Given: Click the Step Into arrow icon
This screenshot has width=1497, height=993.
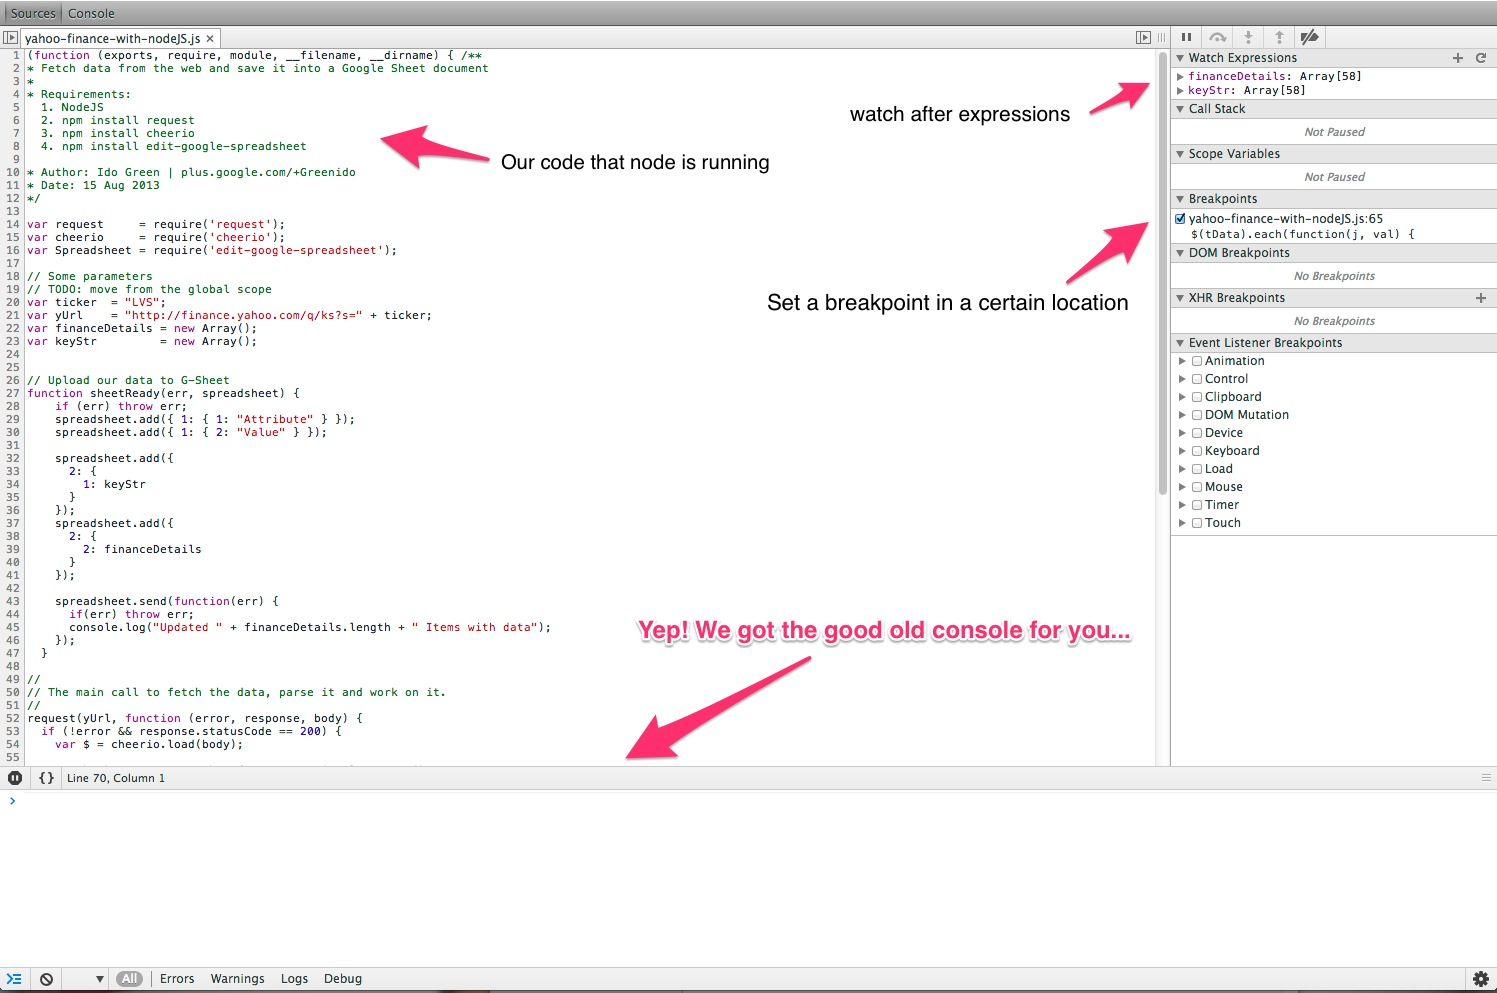Looking at the screenshot, I should coord(1248,37).
